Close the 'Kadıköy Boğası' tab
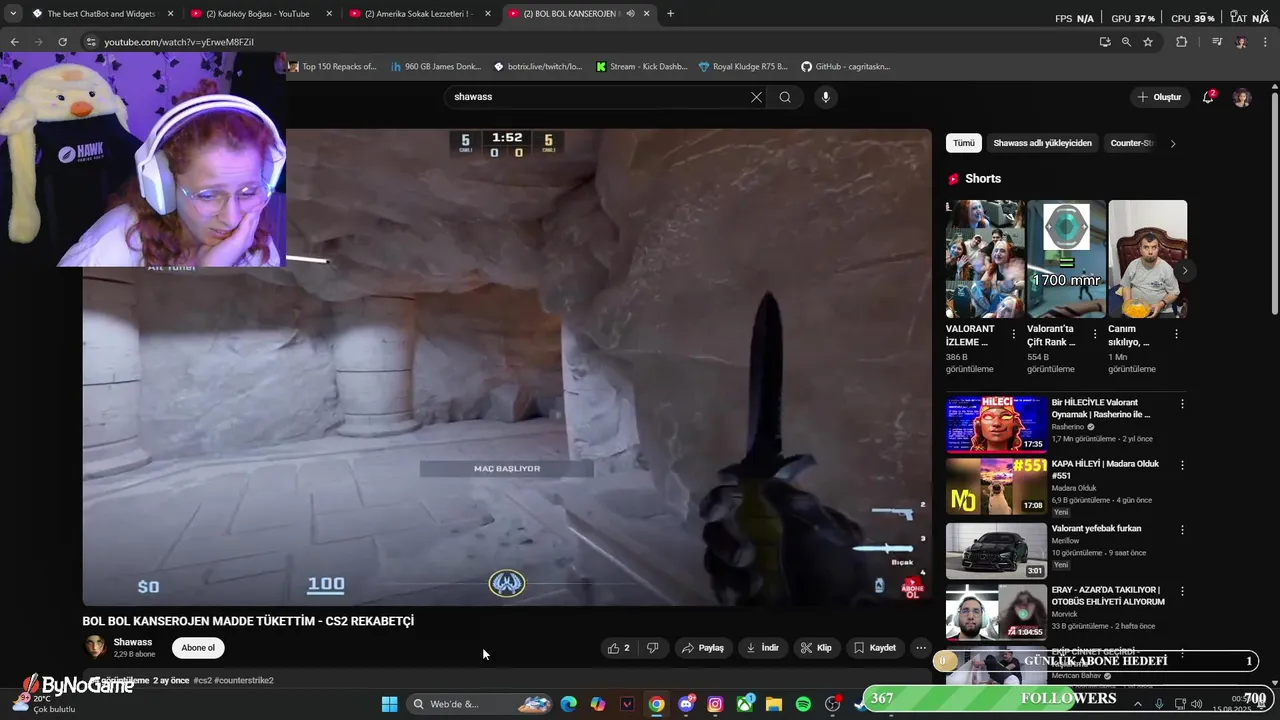1280x720 pixels. point(329,14)
